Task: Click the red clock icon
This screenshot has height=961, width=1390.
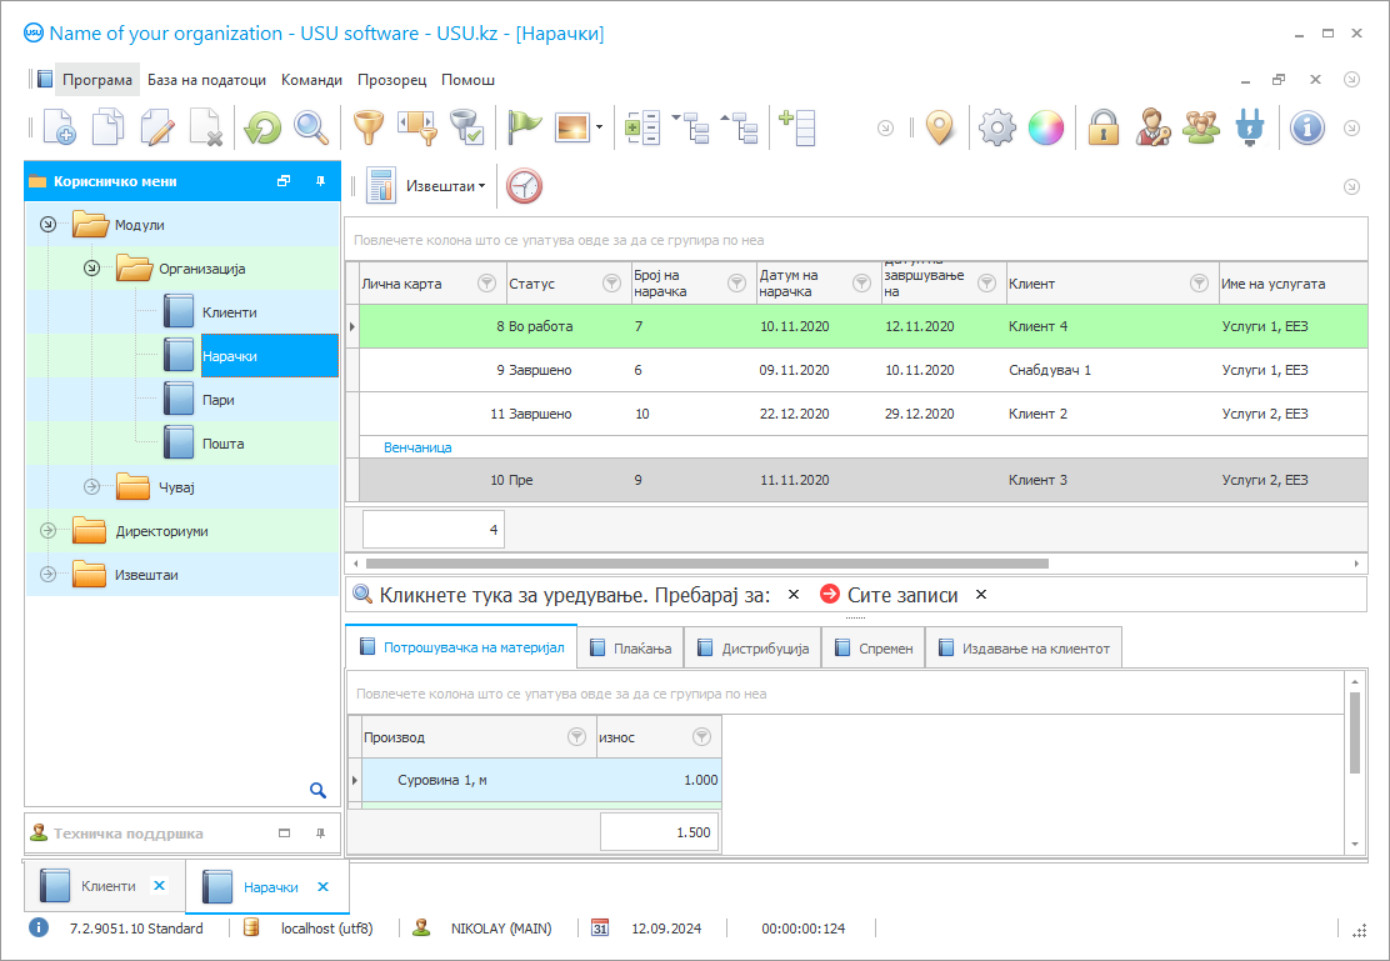Action: 524,186
